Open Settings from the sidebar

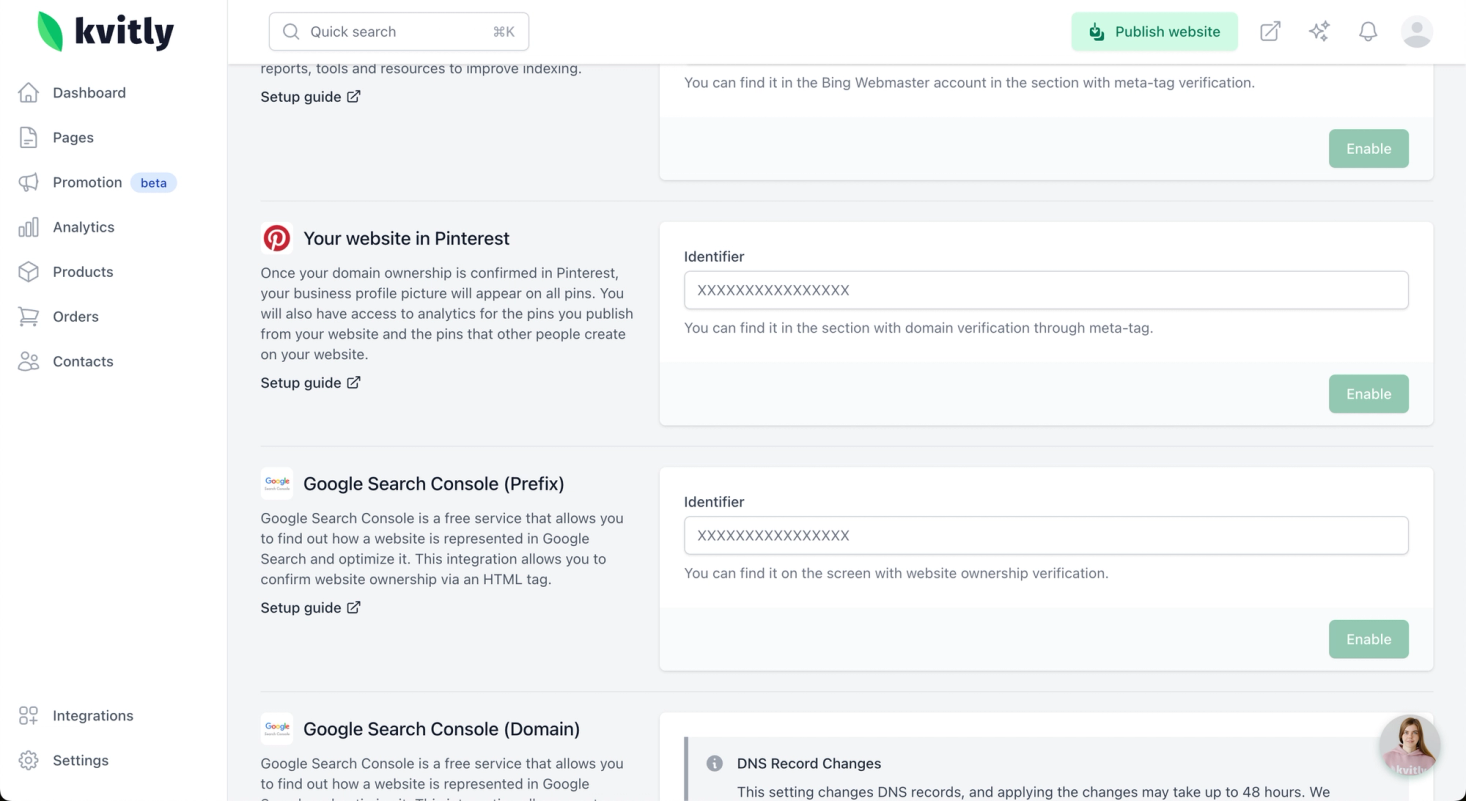click(81, 761)
